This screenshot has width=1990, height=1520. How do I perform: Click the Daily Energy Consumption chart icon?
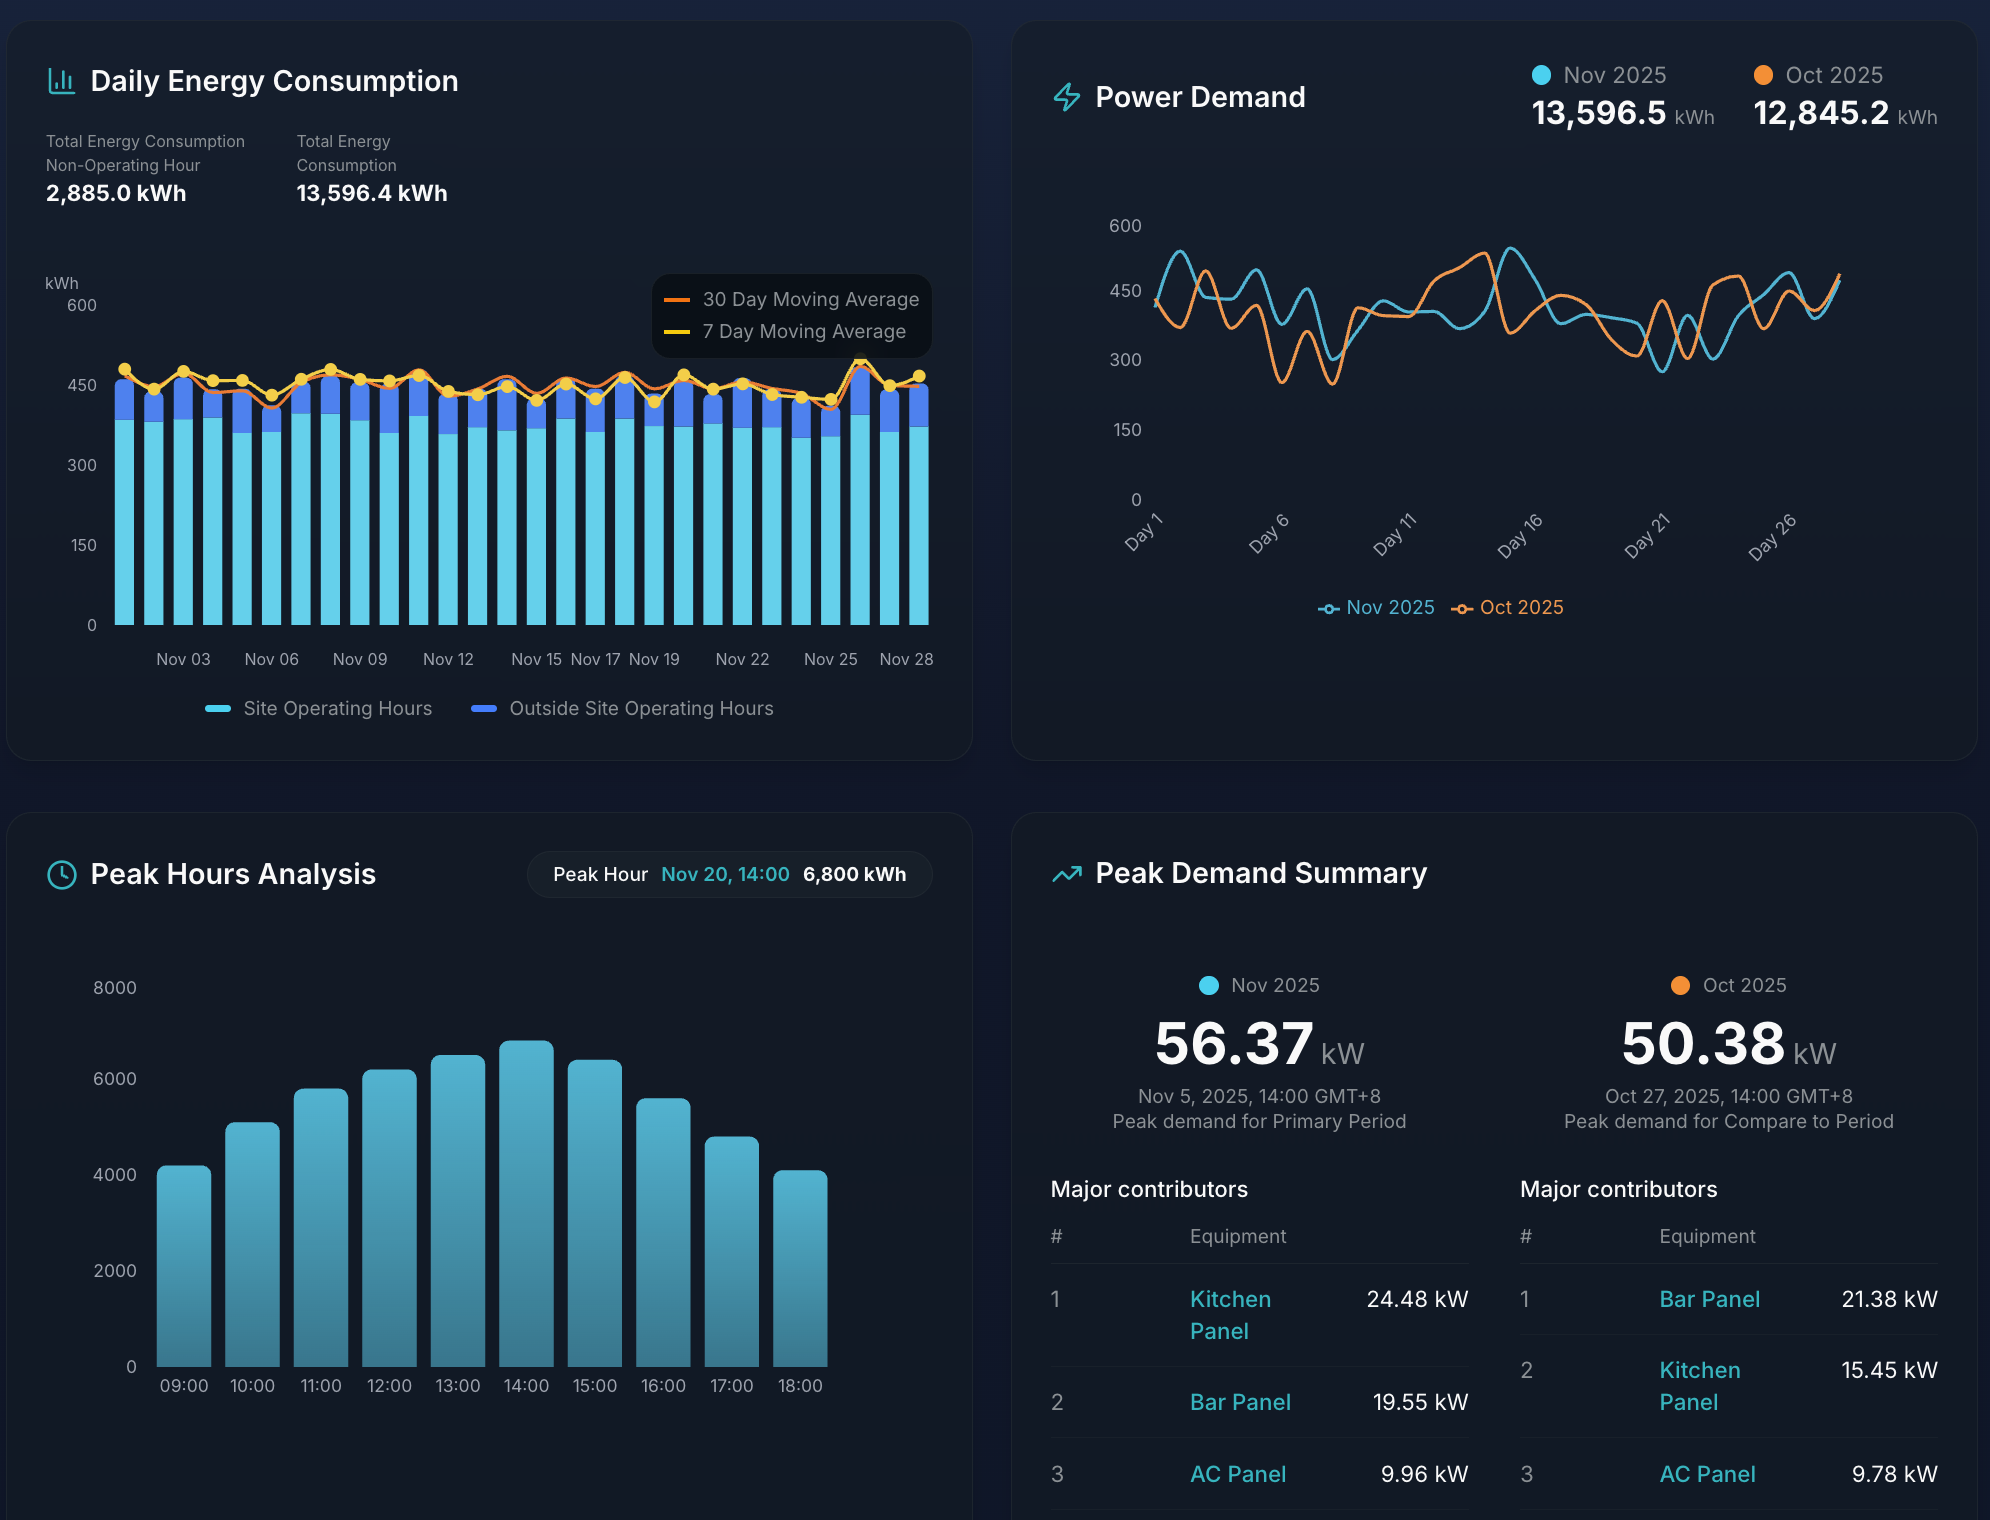[x=62, y=80]
